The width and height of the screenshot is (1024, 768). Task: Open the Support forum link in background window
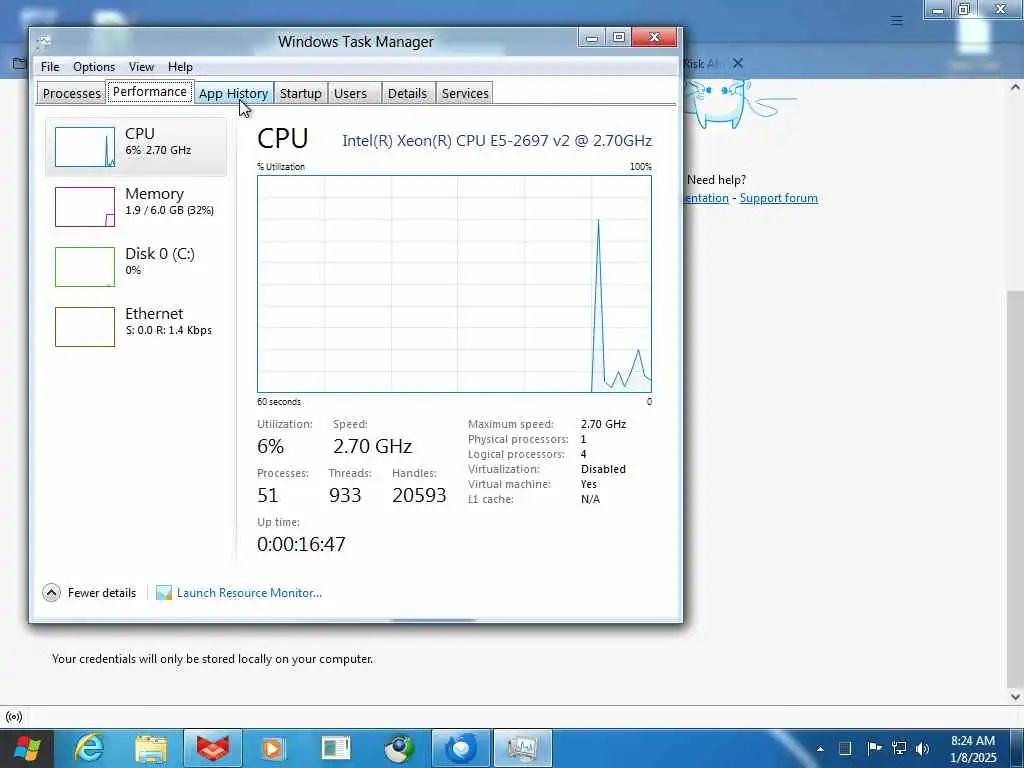tap(778, 198)
